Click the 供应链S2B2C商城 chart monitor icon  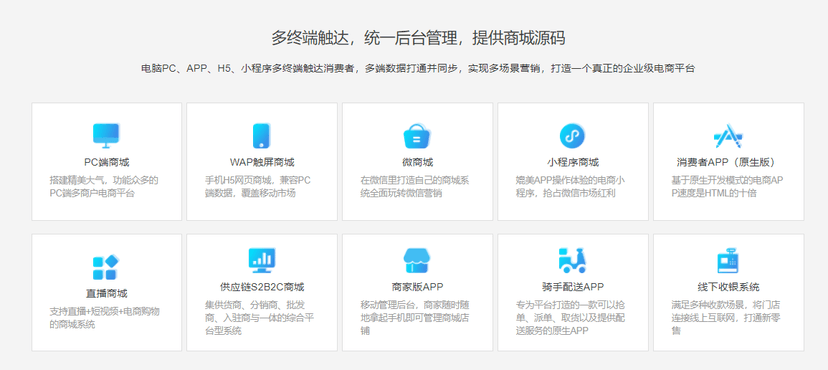click(x=262, y=261)
